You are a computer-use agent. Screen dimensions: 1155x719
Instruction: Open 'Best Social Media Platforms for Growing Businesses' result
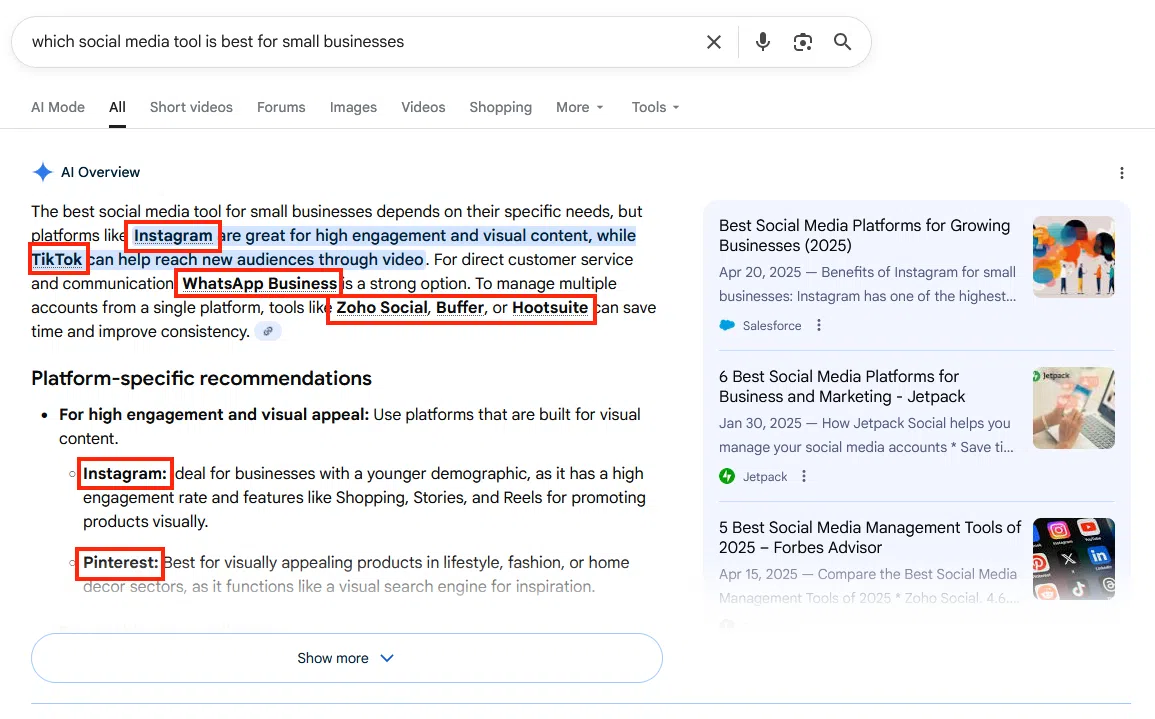pos(865,236)
